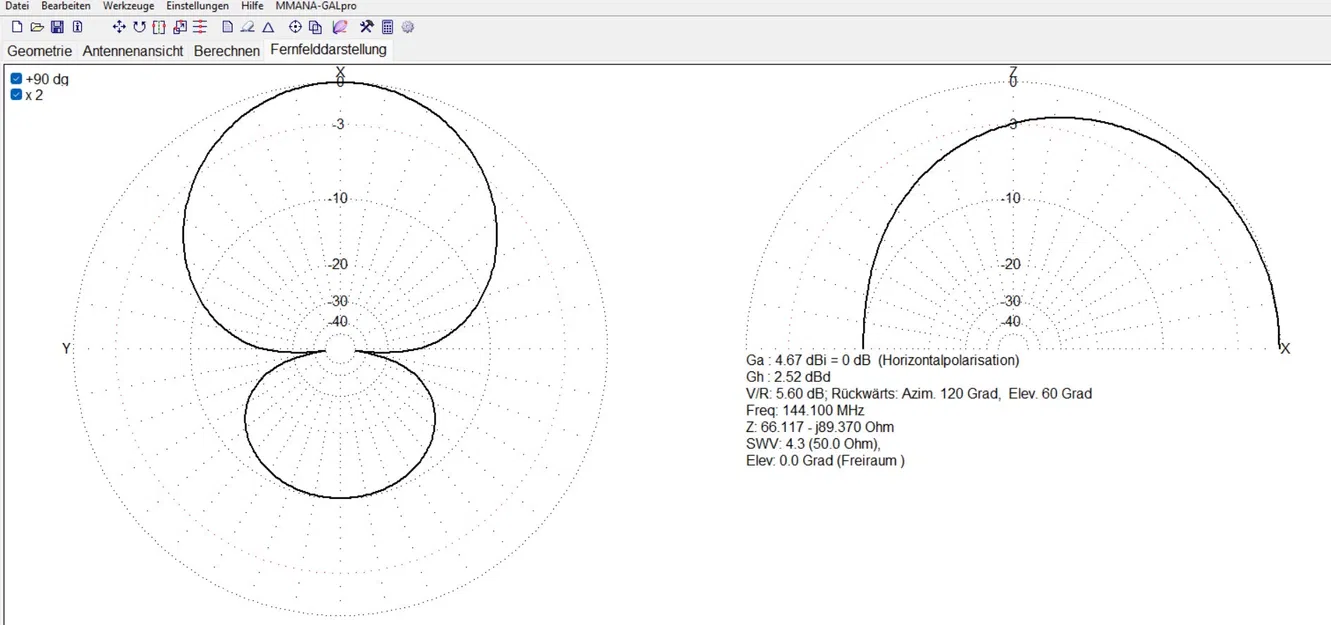Image resolution: width=1331 pixels, height=625 pixels.
Task: Open the Werkzeuge menu
Action: pos(128,6)
